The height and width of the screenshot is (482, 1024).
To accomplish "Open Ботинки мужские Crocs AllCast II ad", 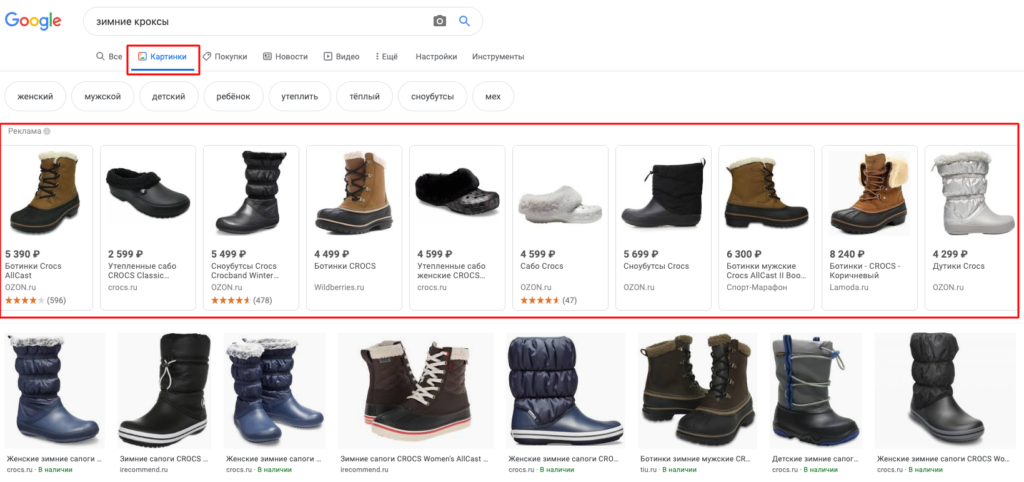I will 766,227.
